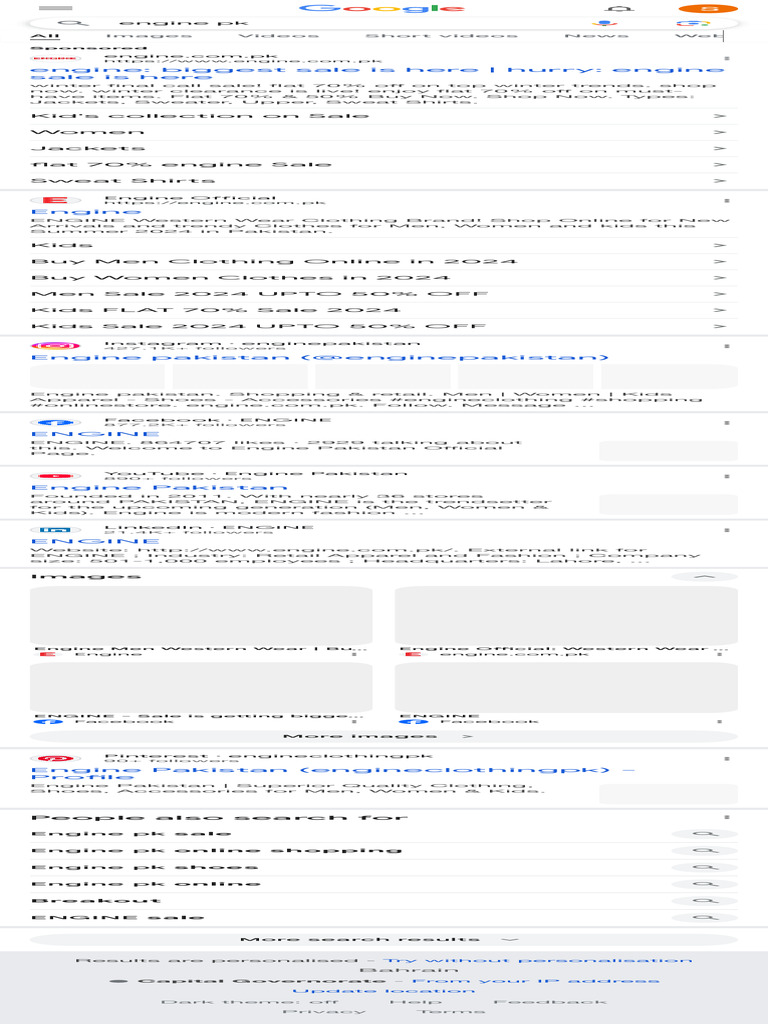768x1024 pixels.
Task: Open the hamburger menu beside the Google logo
Action: point(56,8)
